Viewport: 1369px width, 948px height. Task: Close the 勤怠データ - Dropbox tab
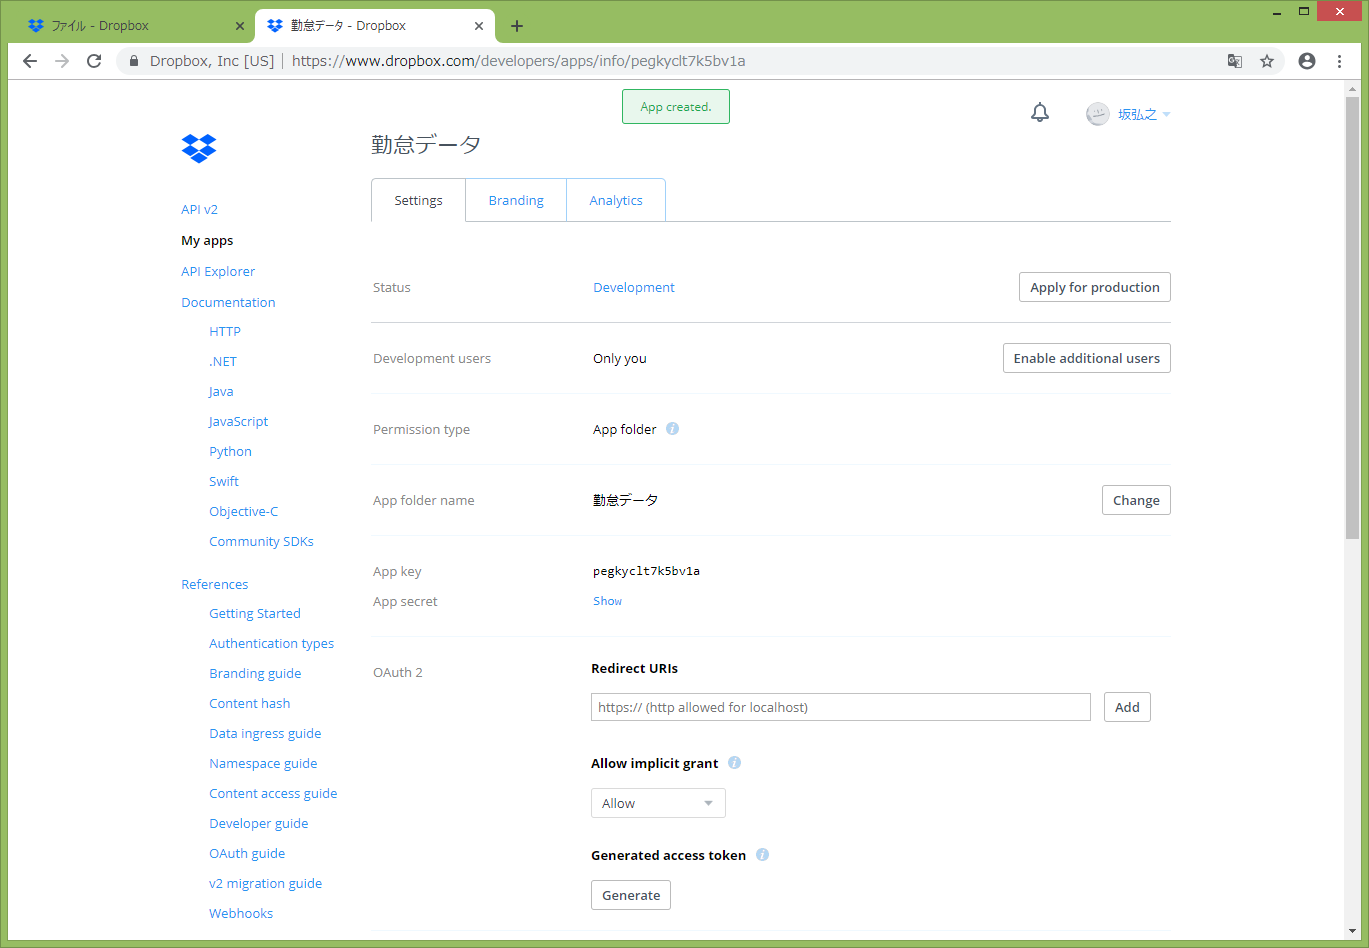[x=479, y=26]
